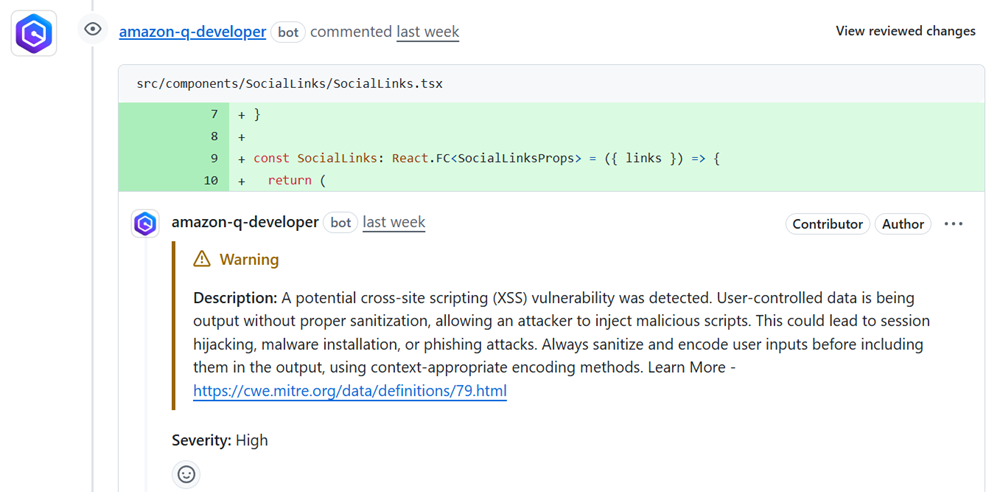The width and height of the screenshot is (1000, 492).
Task: Click diff line number 10
Action: [x=210, y=181]
